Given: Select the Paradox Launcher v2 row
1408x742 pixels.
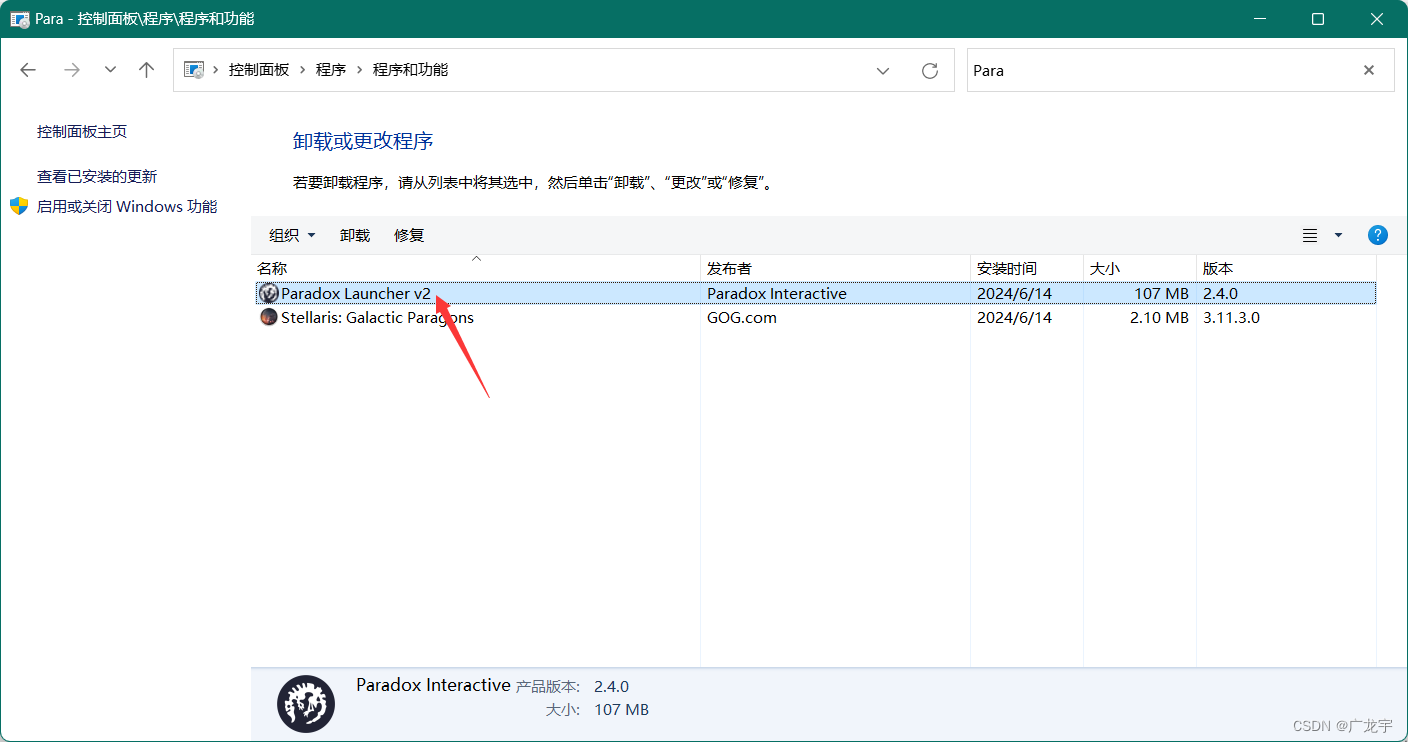Looking at the screenshot, I should point(816,294).
